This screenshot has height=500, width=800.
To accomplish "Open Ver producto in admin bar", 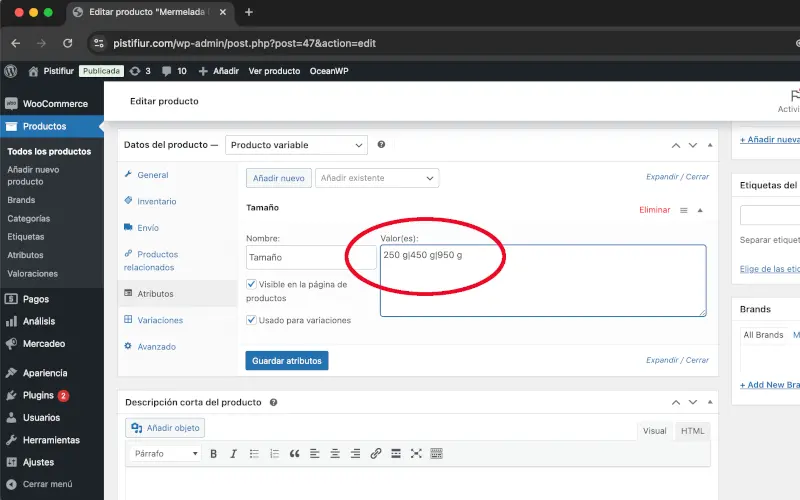I will pos(274,71).
